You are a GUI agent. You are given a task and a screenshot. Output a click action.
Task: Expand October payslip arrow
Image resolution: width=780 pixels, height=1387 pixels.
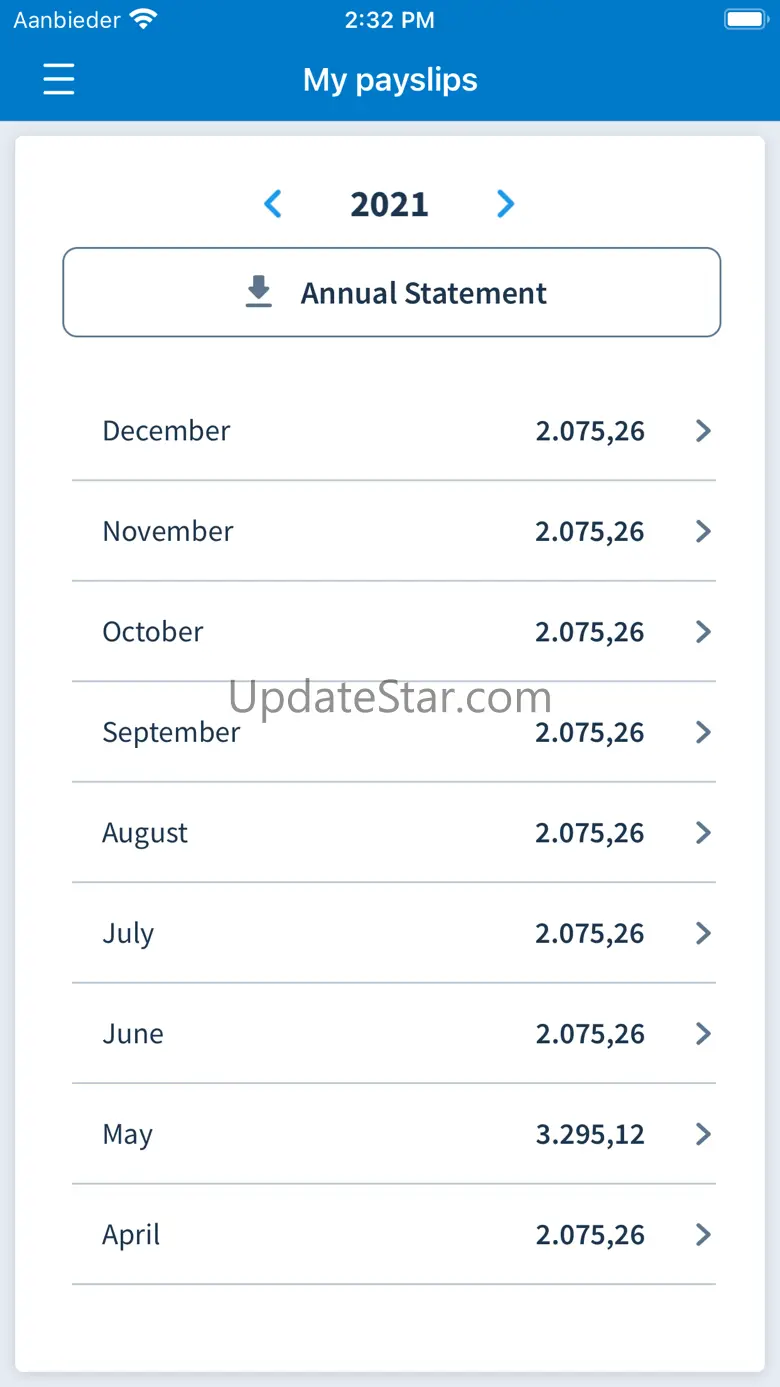click(x=703, y=632)
